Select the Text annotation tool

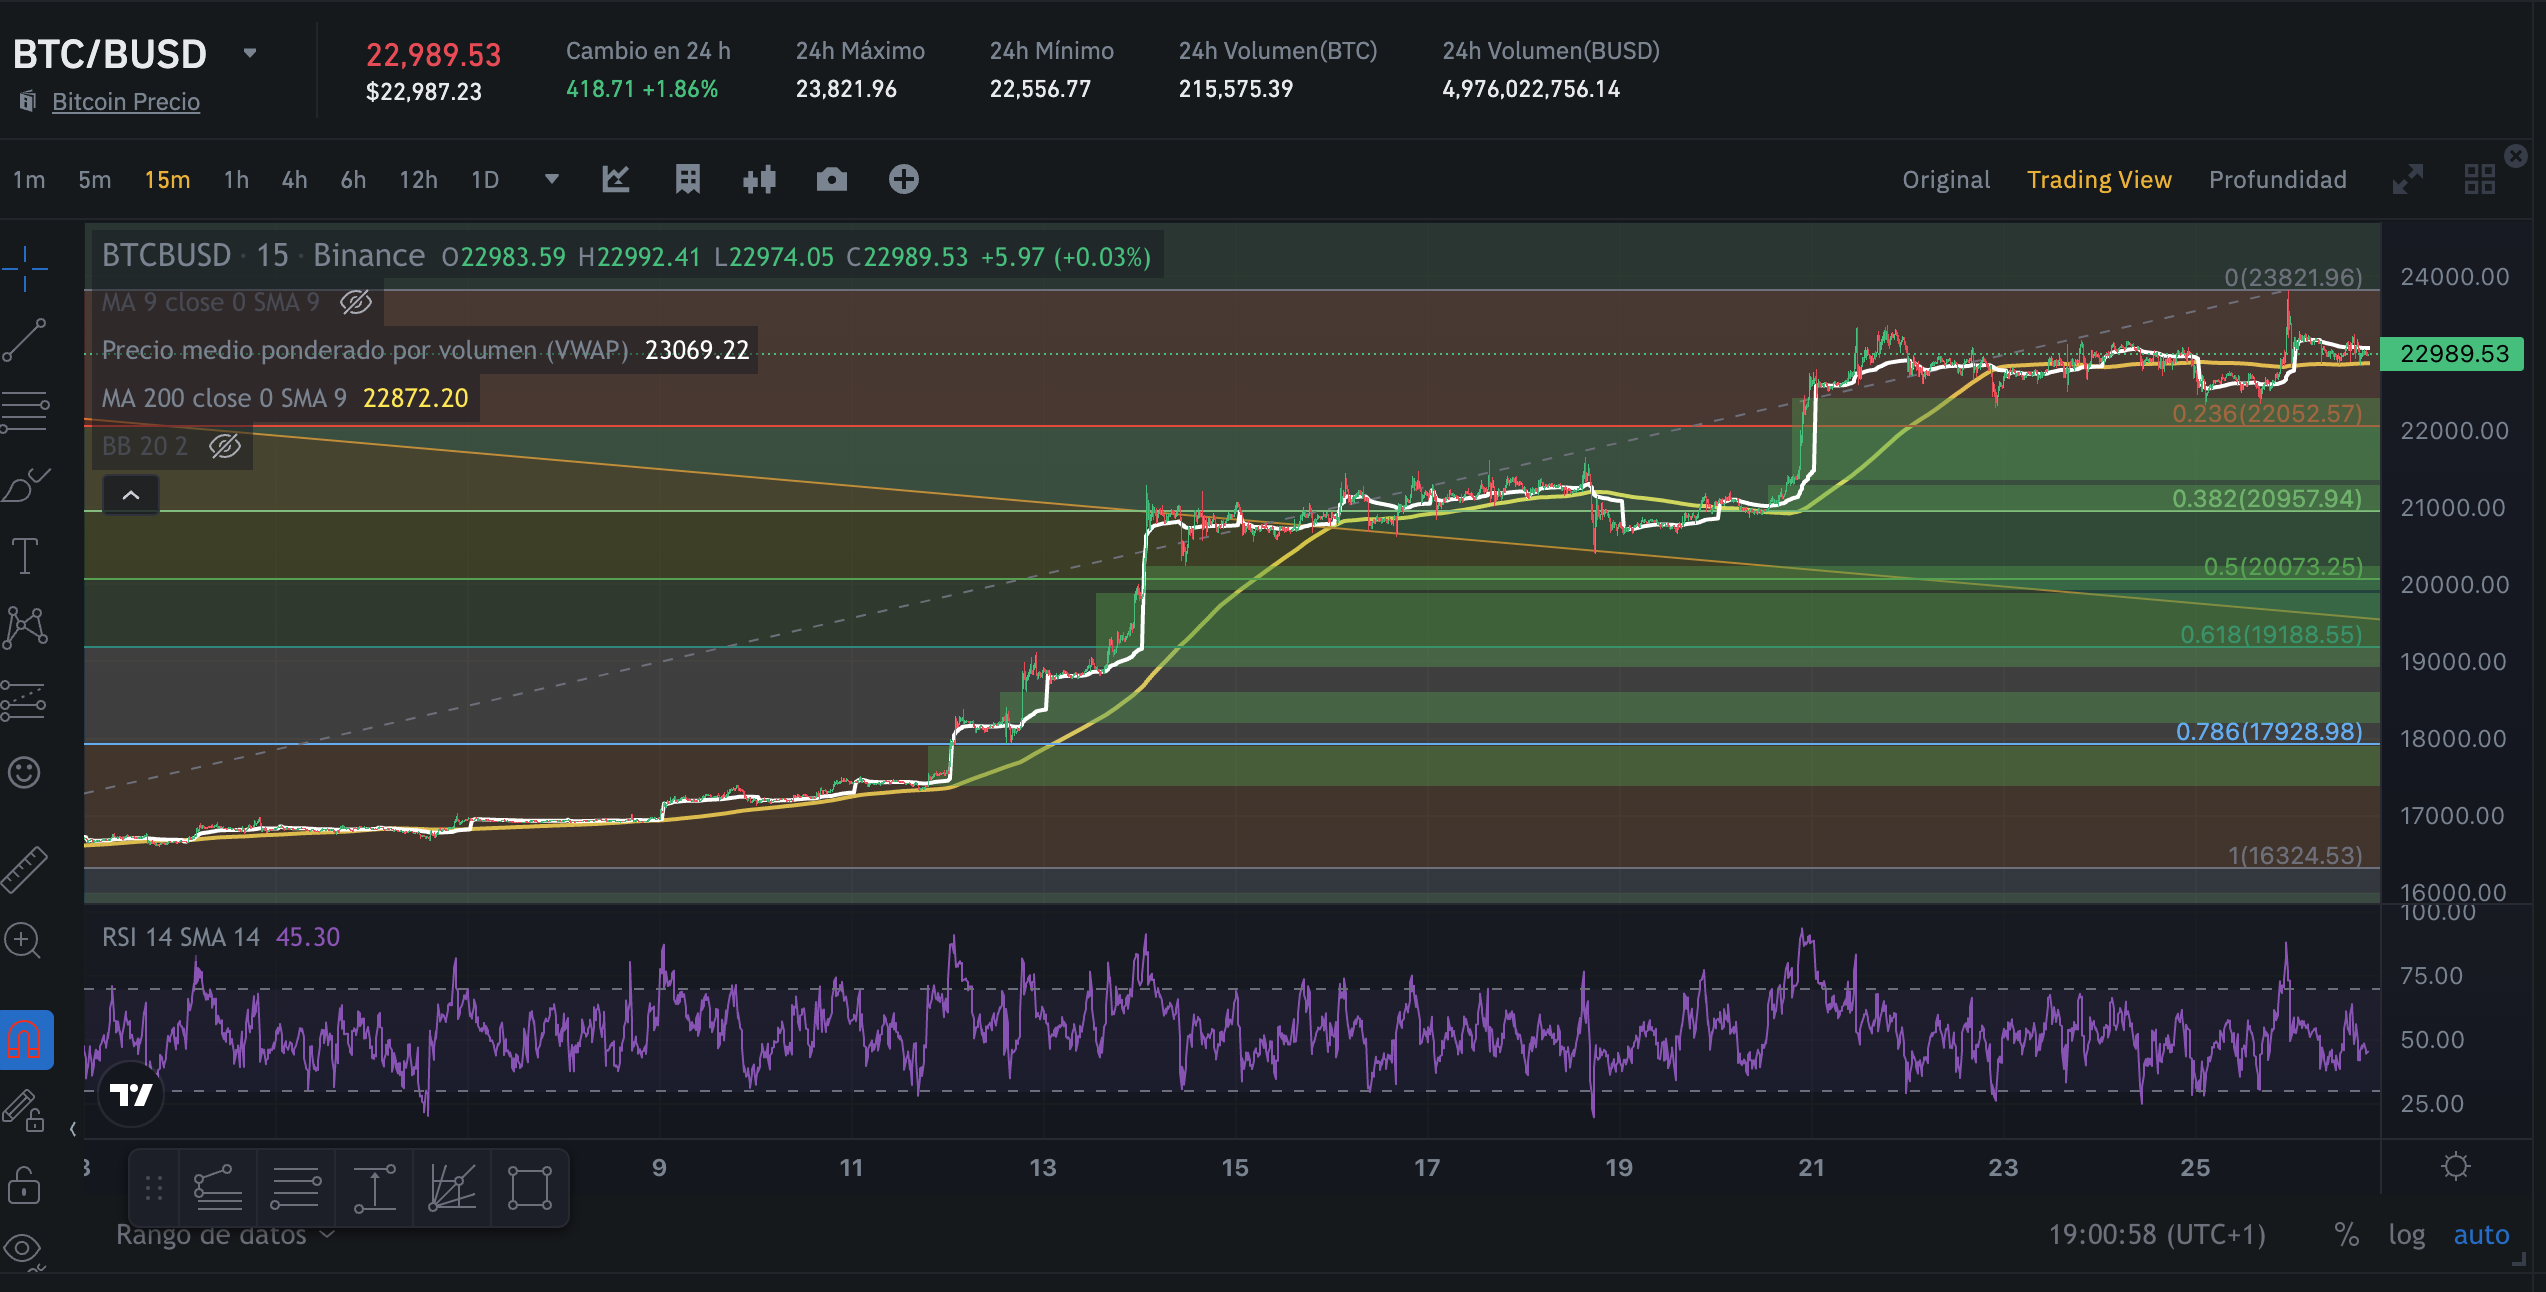click(x=25, y=556)
